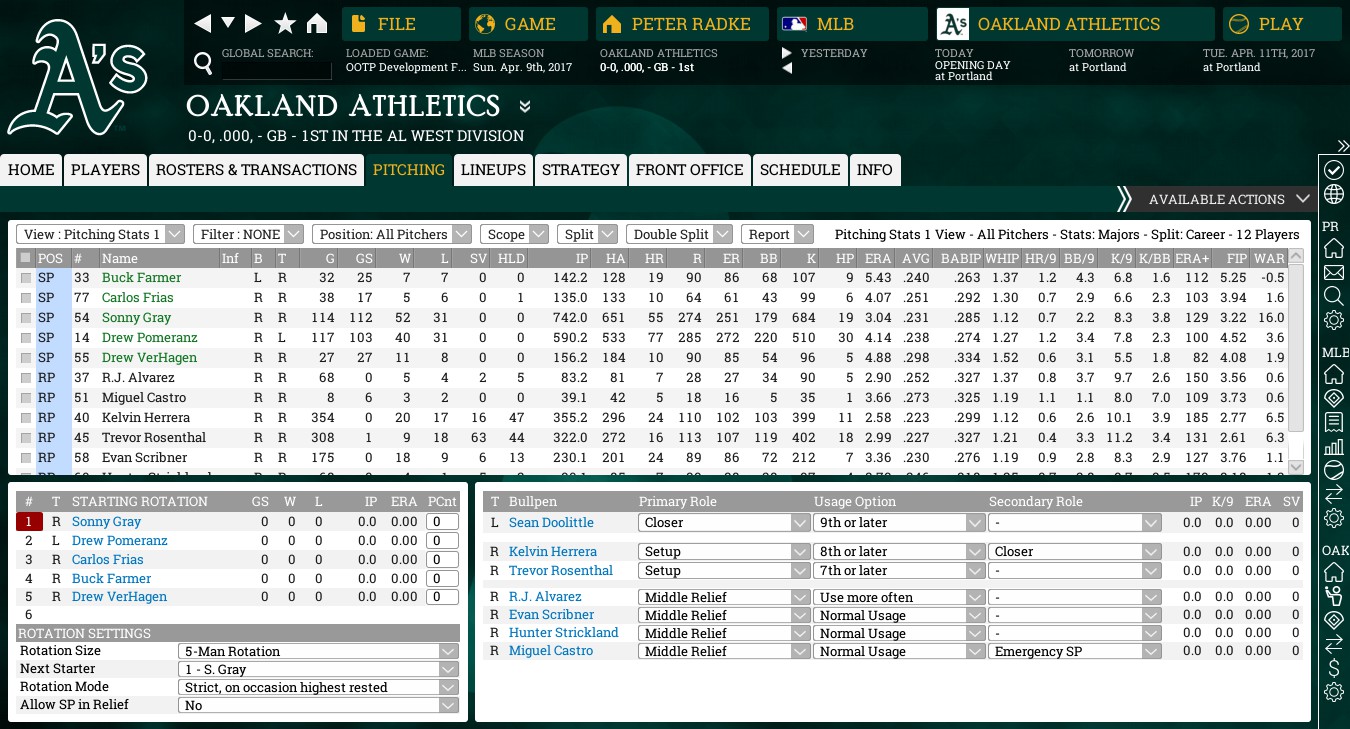Screen dimensions: 1350x729
Task: Go forward with the right arrow navigation icon
Action: tap(253, 23)
